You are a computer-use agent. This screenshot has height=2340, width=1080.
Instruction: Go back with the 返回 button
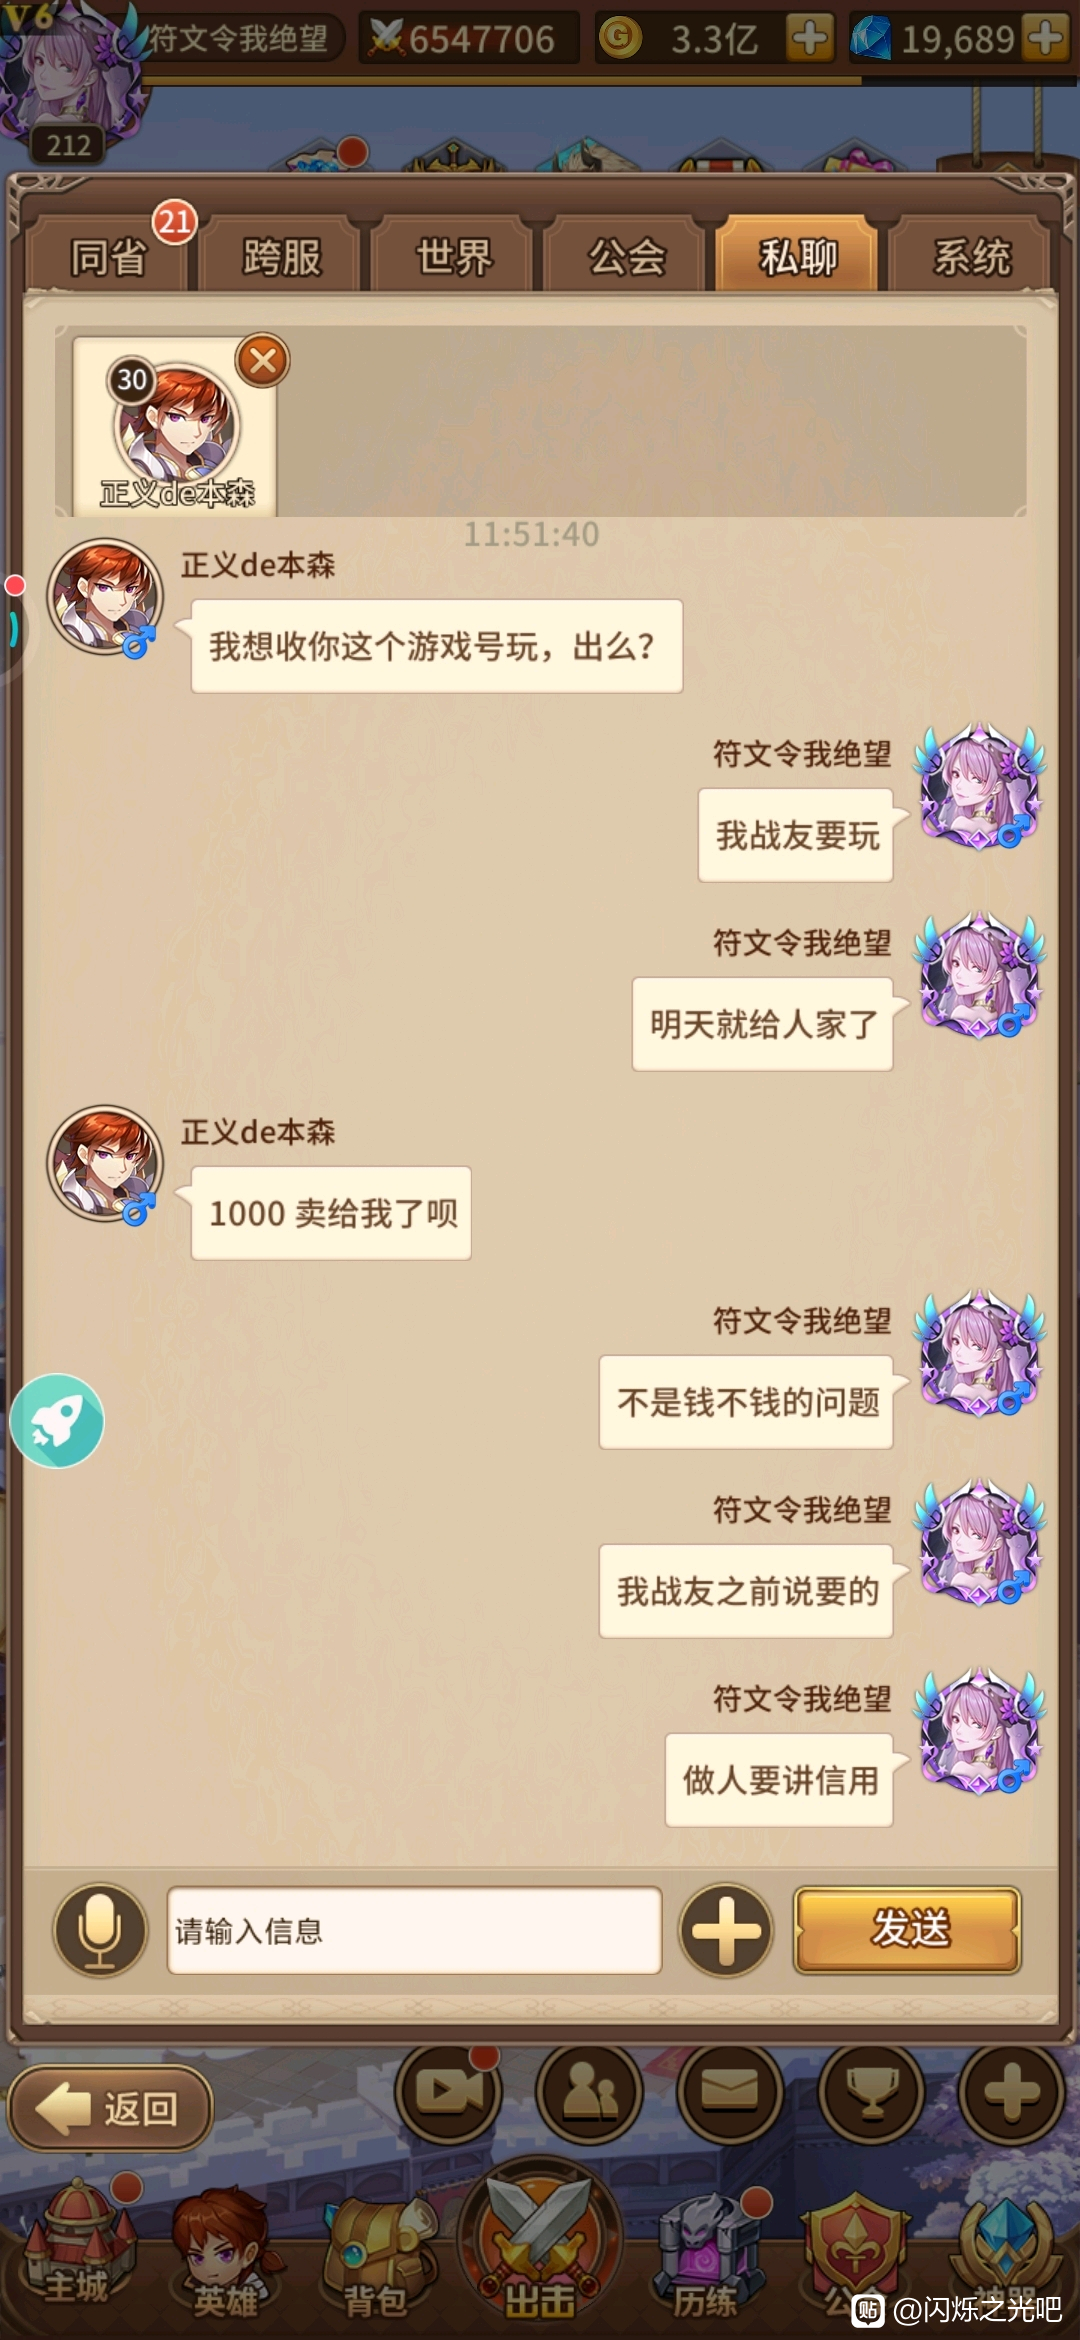110,2108
